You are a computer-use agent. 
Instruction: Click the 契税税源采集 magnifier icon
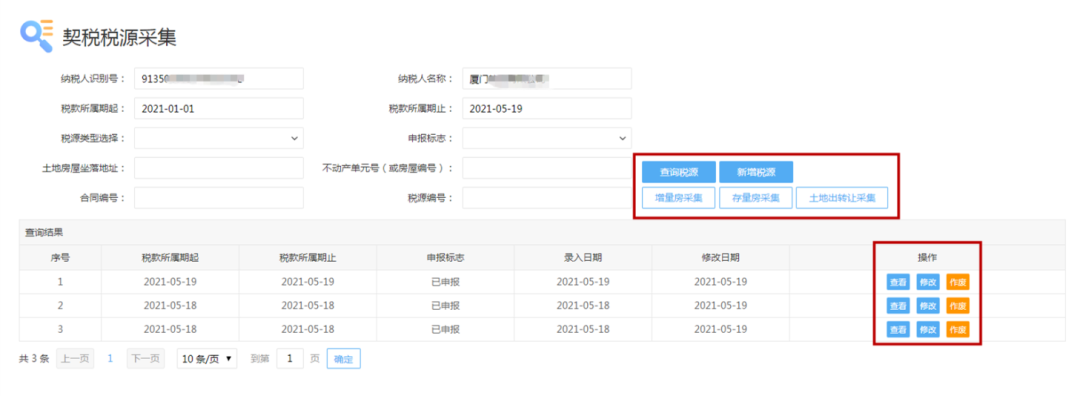pyautogui.click(x=36, y=36)
